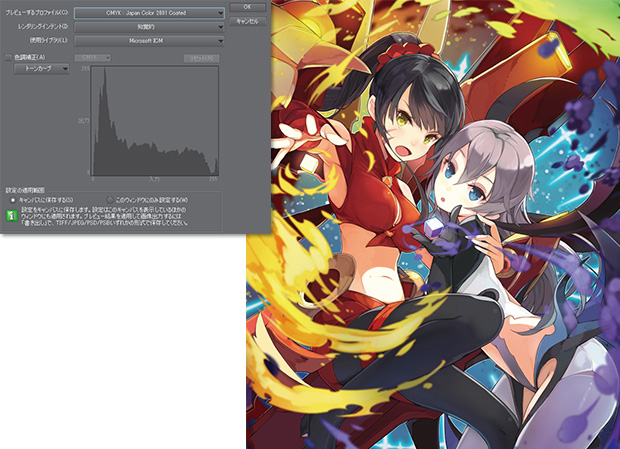Click the 設定の適用範囲 group heading
The width and height of the screenshot is (620, 449).
25,190
